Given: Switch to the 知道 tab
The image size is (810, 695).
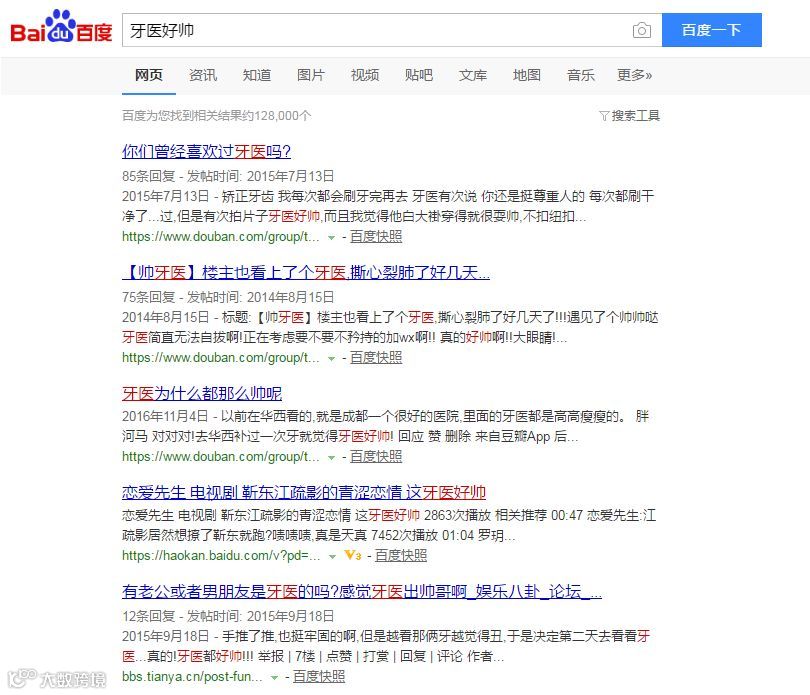Looking at the screenshot, I should (x=257, y=75).
